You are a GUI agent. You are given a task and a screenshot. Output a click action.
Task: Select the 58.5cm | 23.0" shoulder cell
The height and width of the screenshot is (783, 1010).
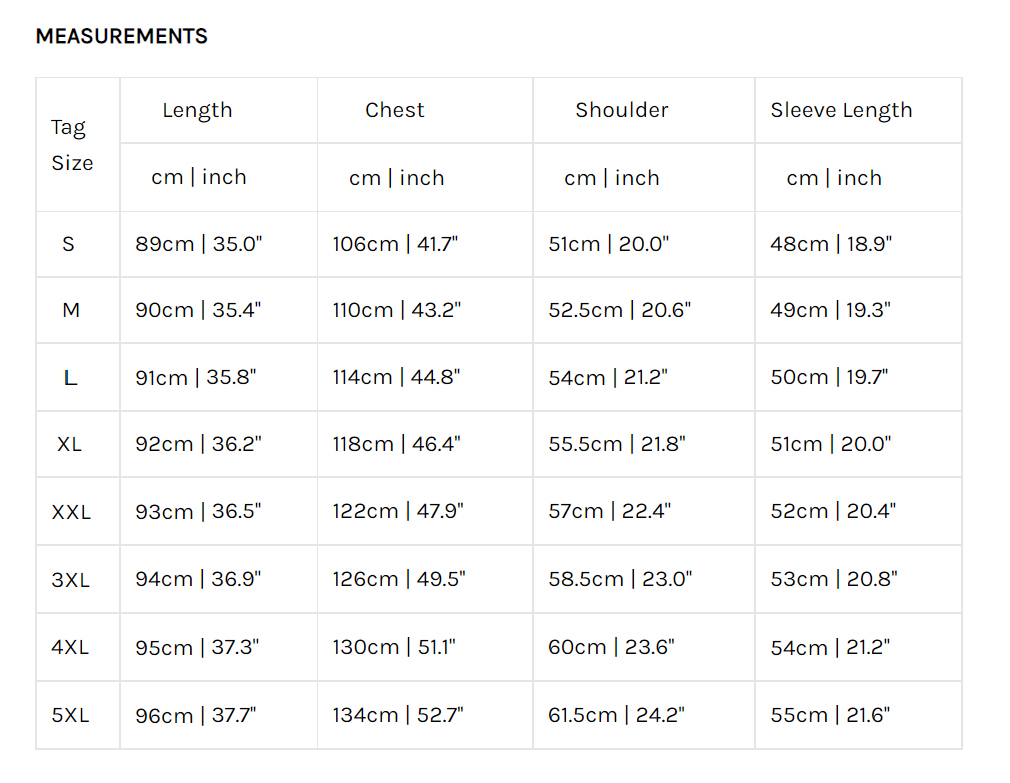click(620, 579)
